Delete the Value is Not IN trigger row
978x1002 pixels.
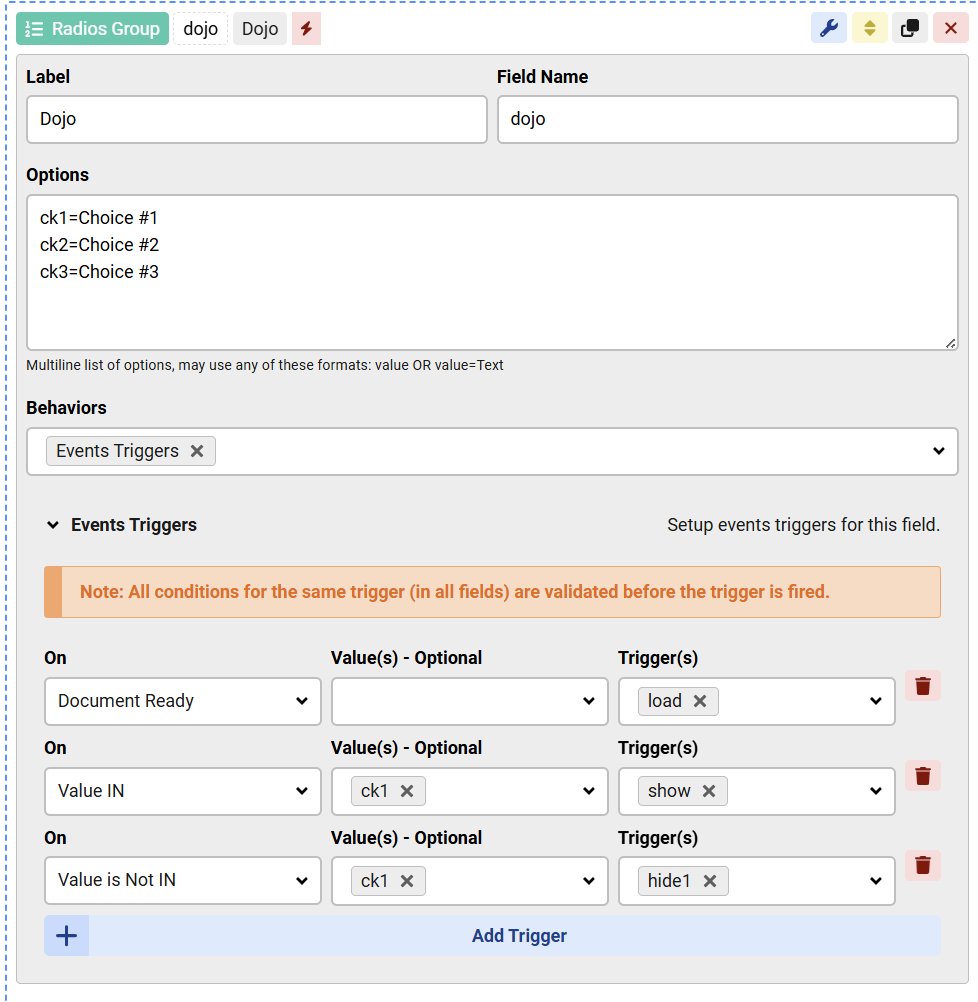(x=922, y=865)
